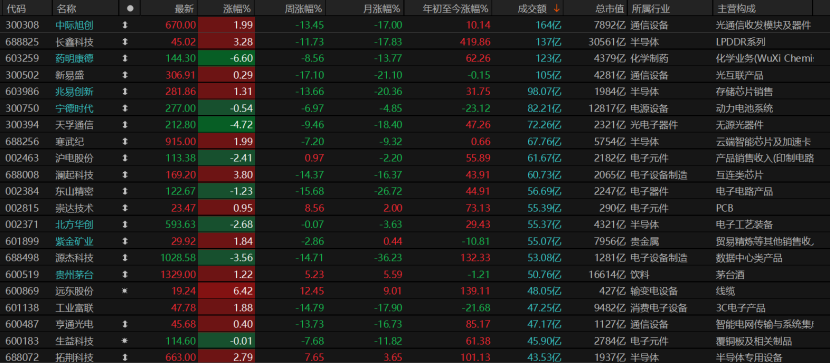830x364 pixels.
Task: Click the marker icon in 源杰科技 row
Action: 125,258
